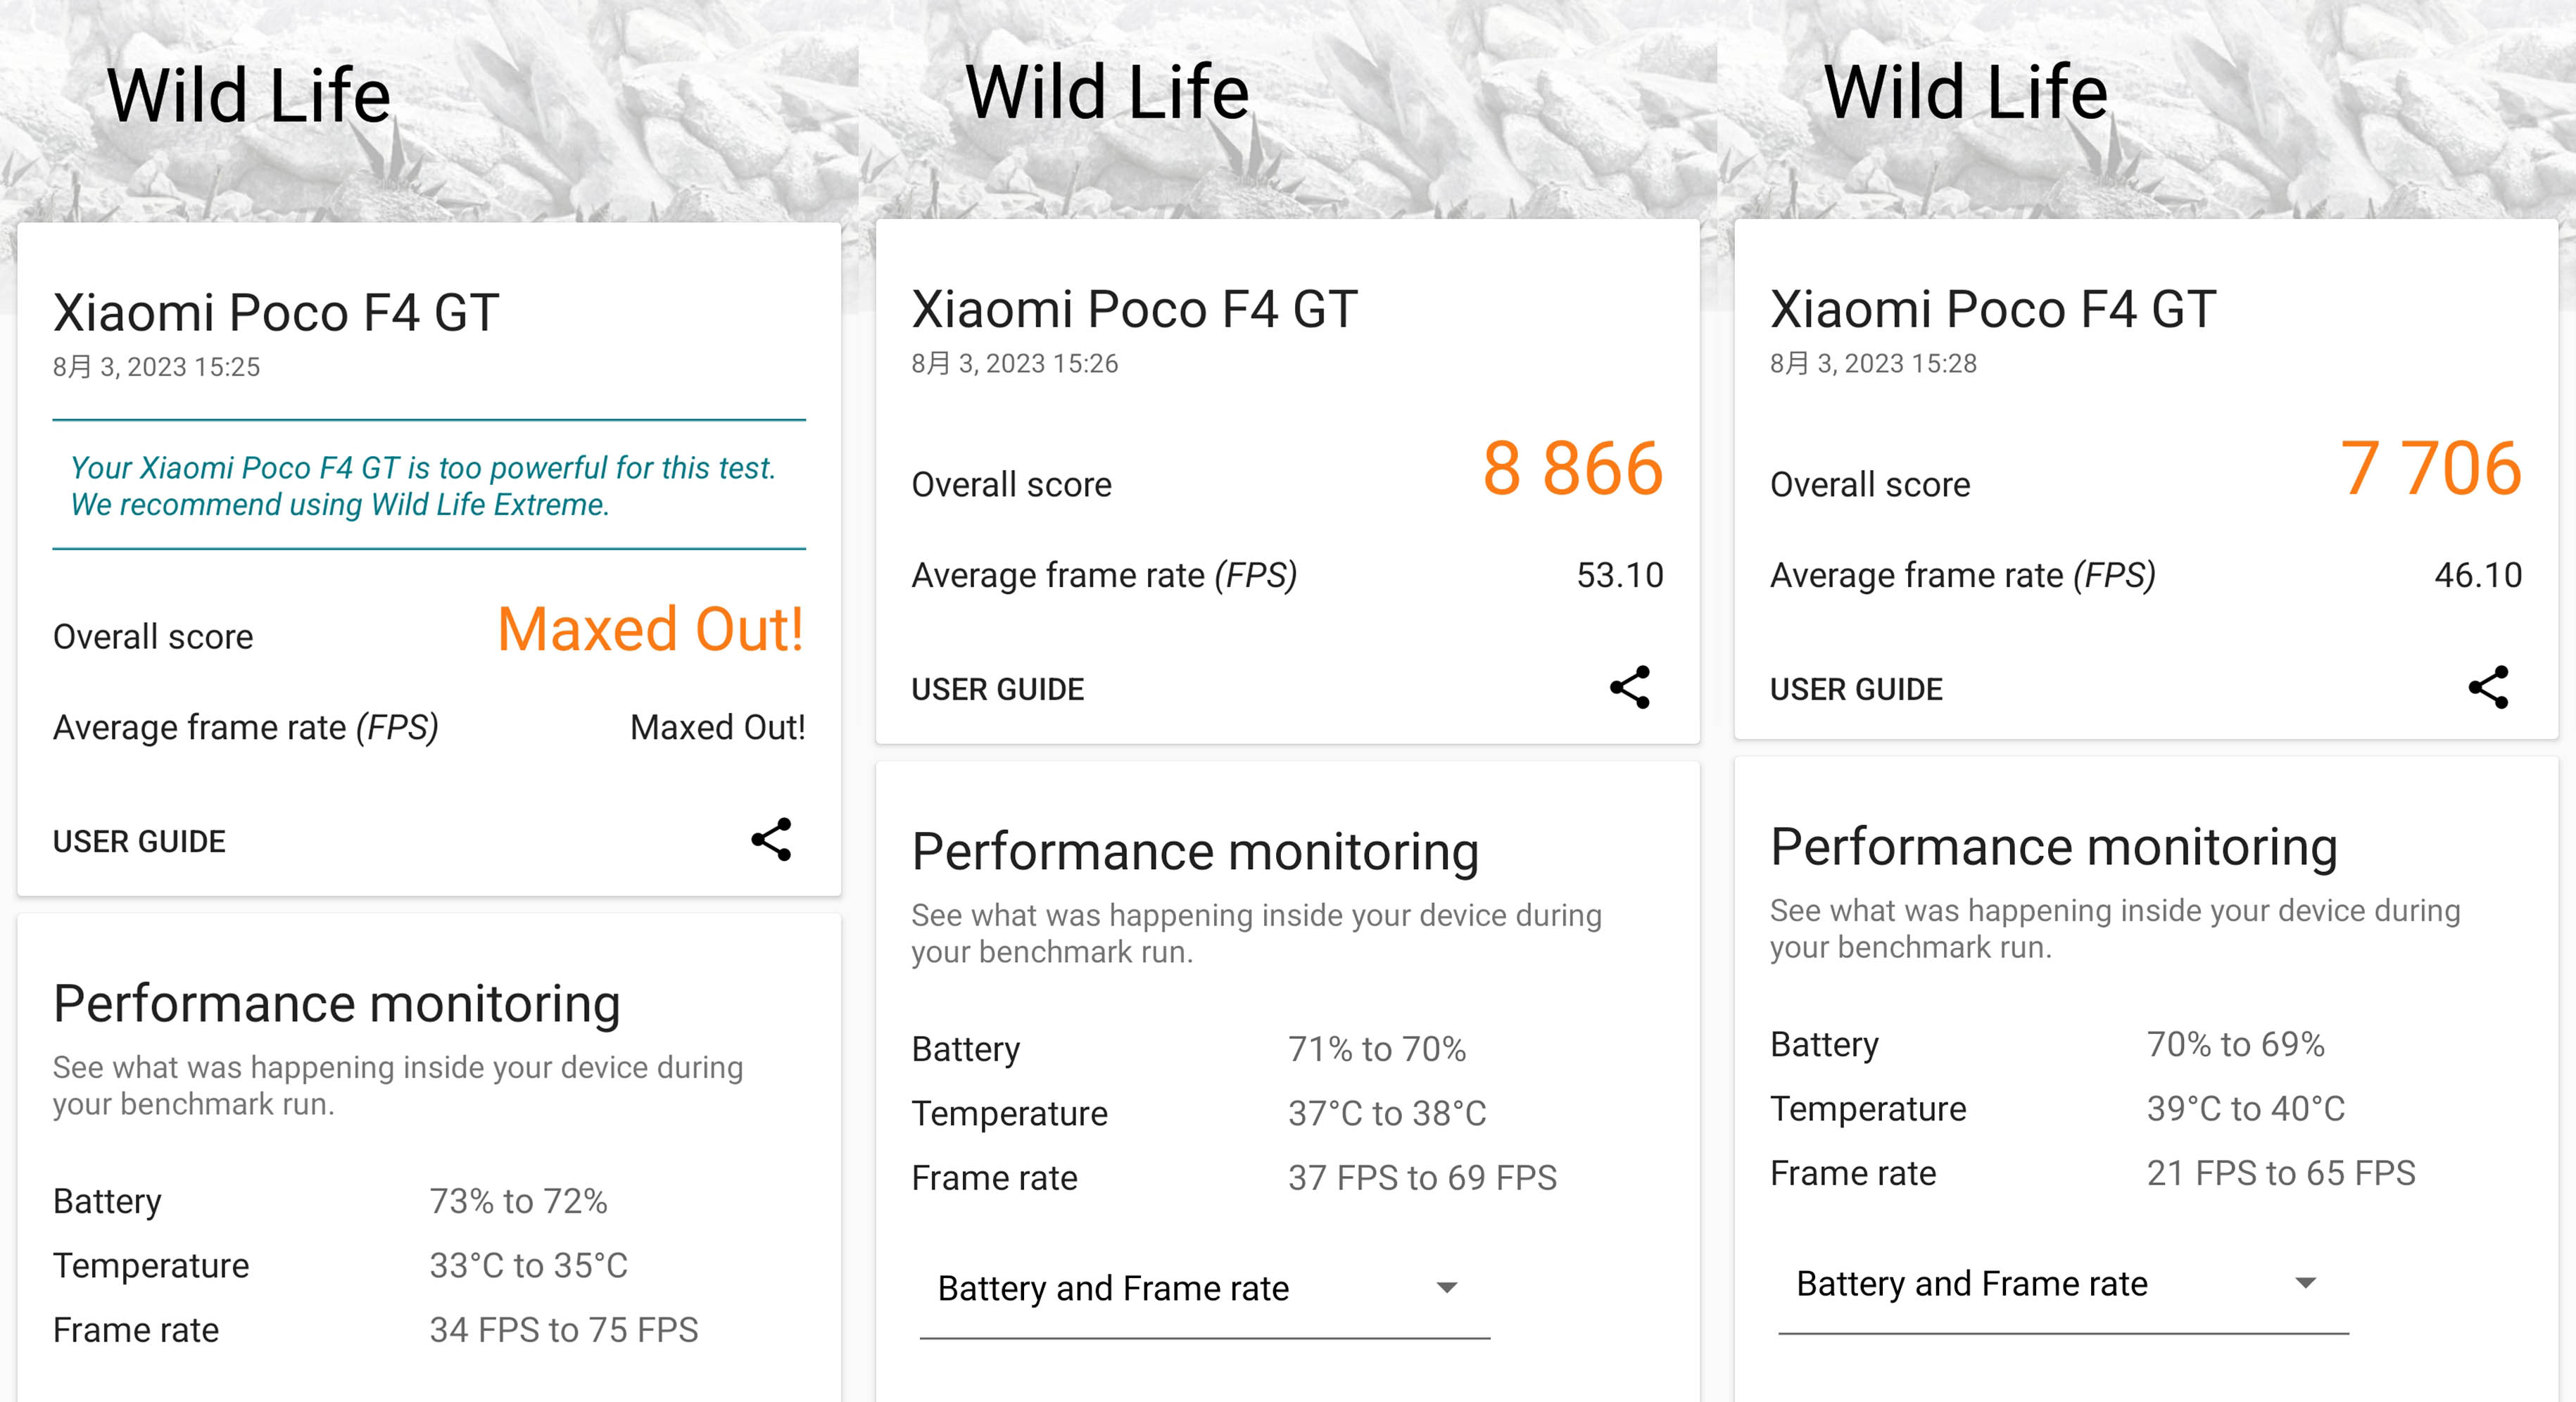Tap the share icon on the Maxed Out result card

click(771, 840)
